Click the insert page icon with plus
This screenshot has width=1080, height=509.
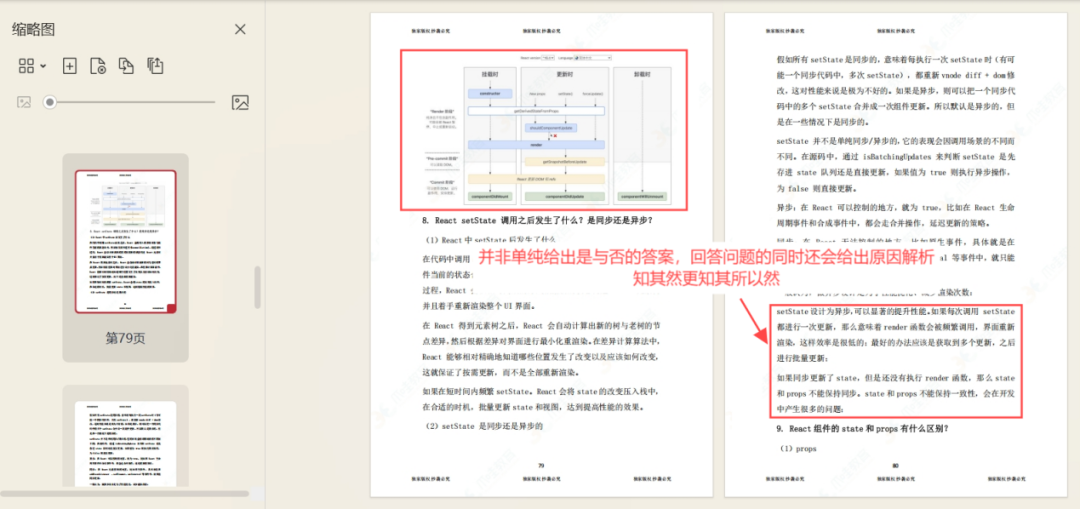click(70, 66)
